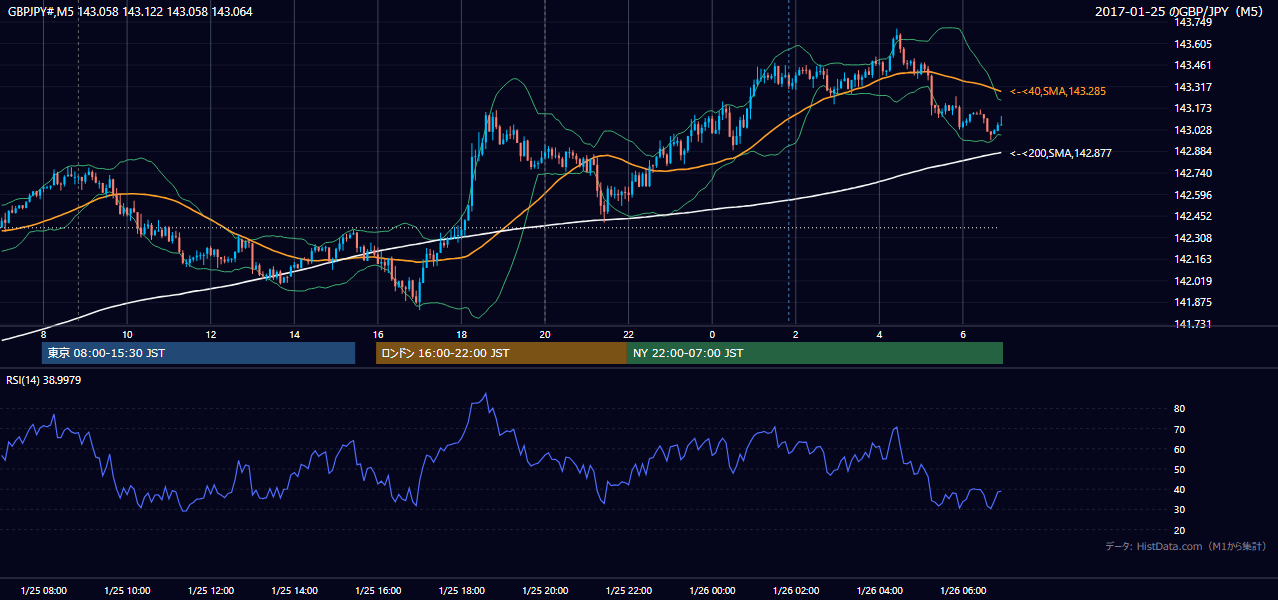The height and width of the screenshot is (600, 1278).
Task: Click price axis value 142.452
Action: [1193, 216]
